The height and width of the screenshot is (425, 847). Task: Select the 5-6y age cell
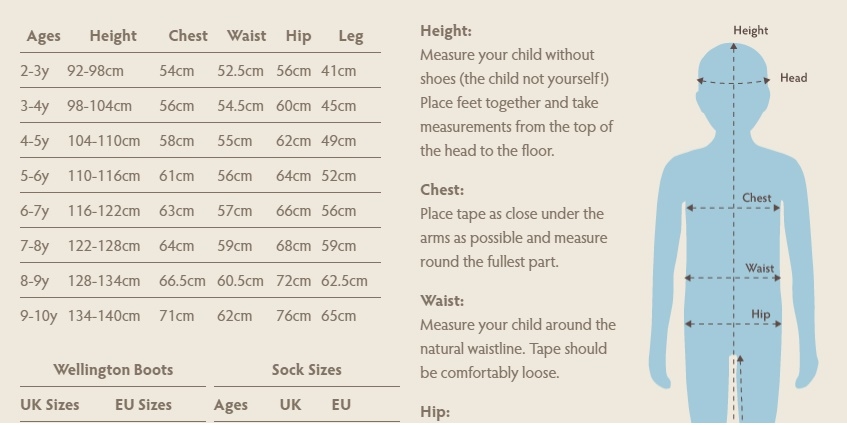pyautogui.click(x=35, y=177)
